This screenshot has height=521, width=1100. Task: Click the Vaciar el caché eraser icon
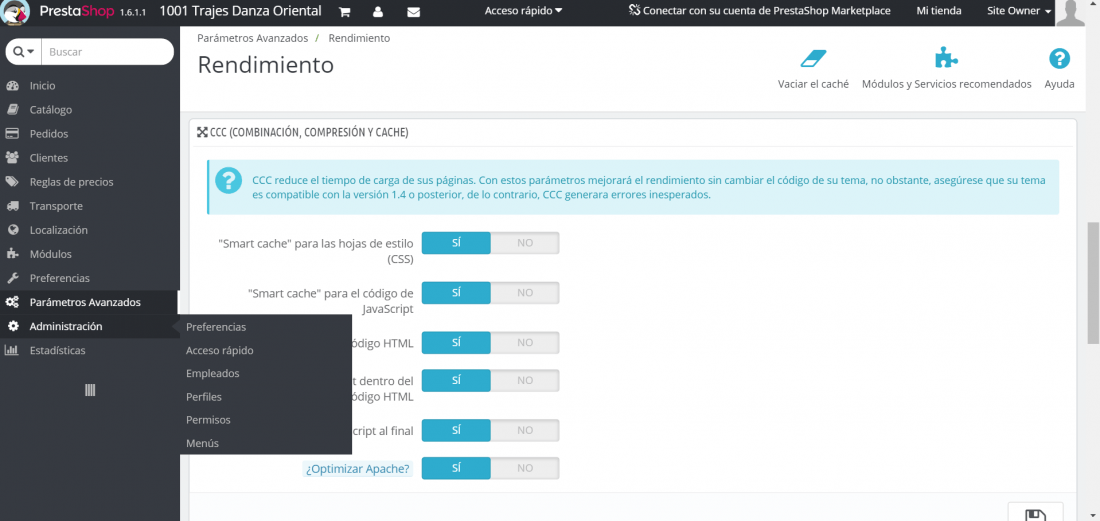(x=813, y=58)
